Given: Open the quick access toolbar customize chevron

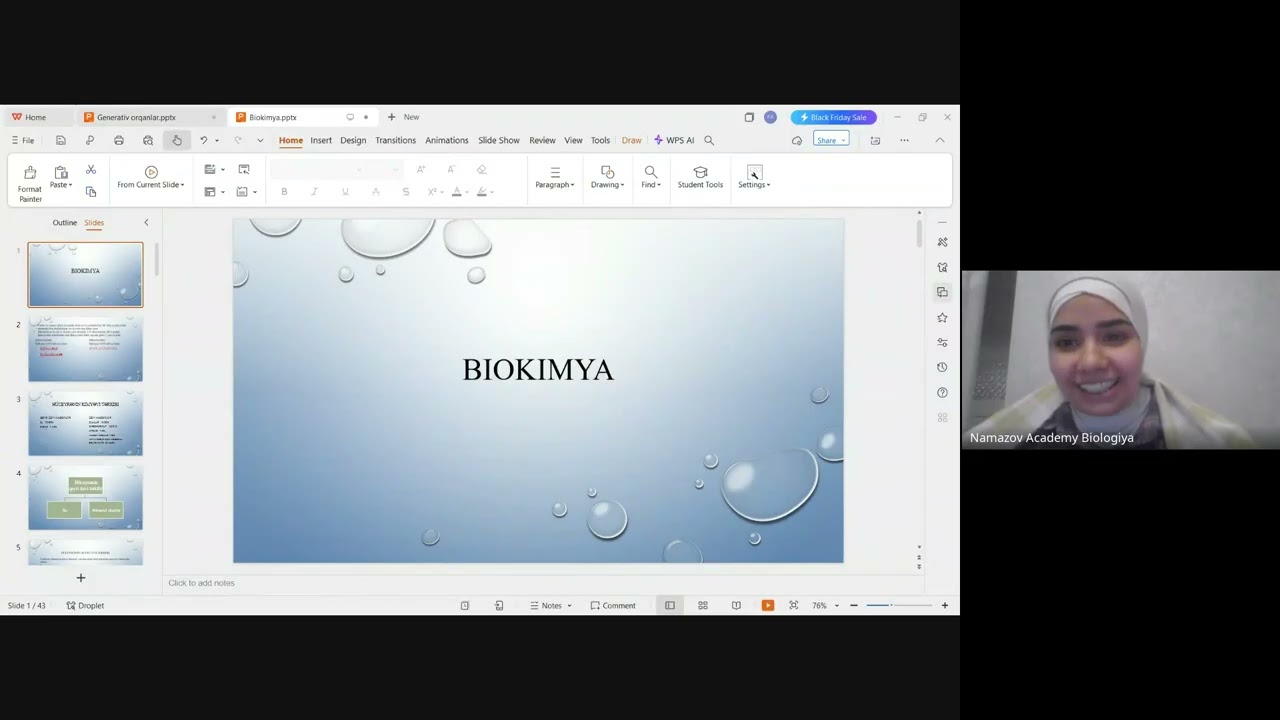Looking at the screenshot, I should pos(260,141).
